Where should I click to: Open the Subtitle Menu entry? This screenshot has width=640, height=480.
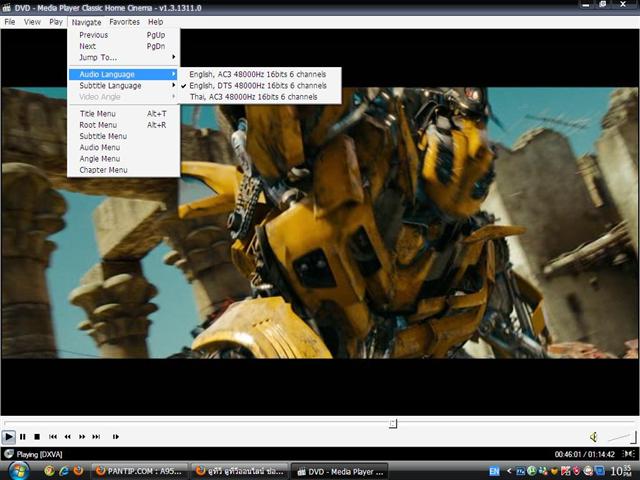124,136
